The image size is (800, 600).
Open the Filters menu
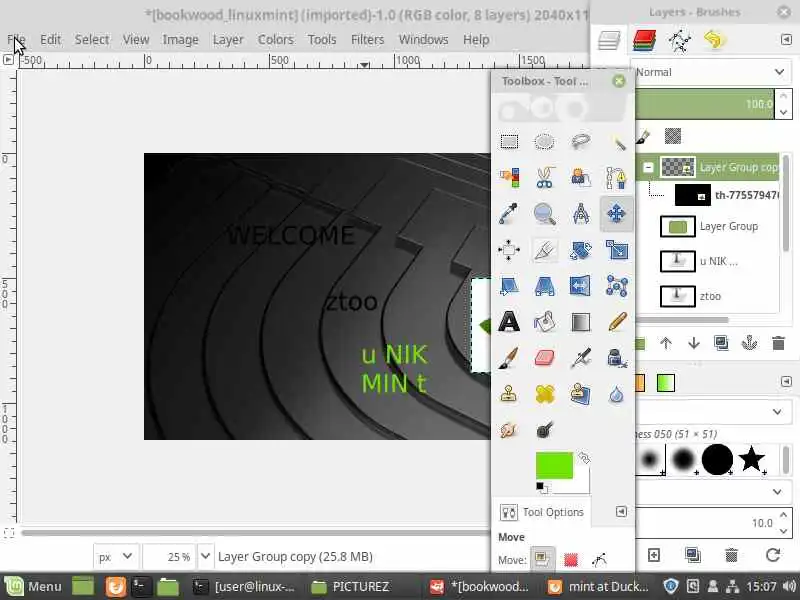(x=367, y=39)
